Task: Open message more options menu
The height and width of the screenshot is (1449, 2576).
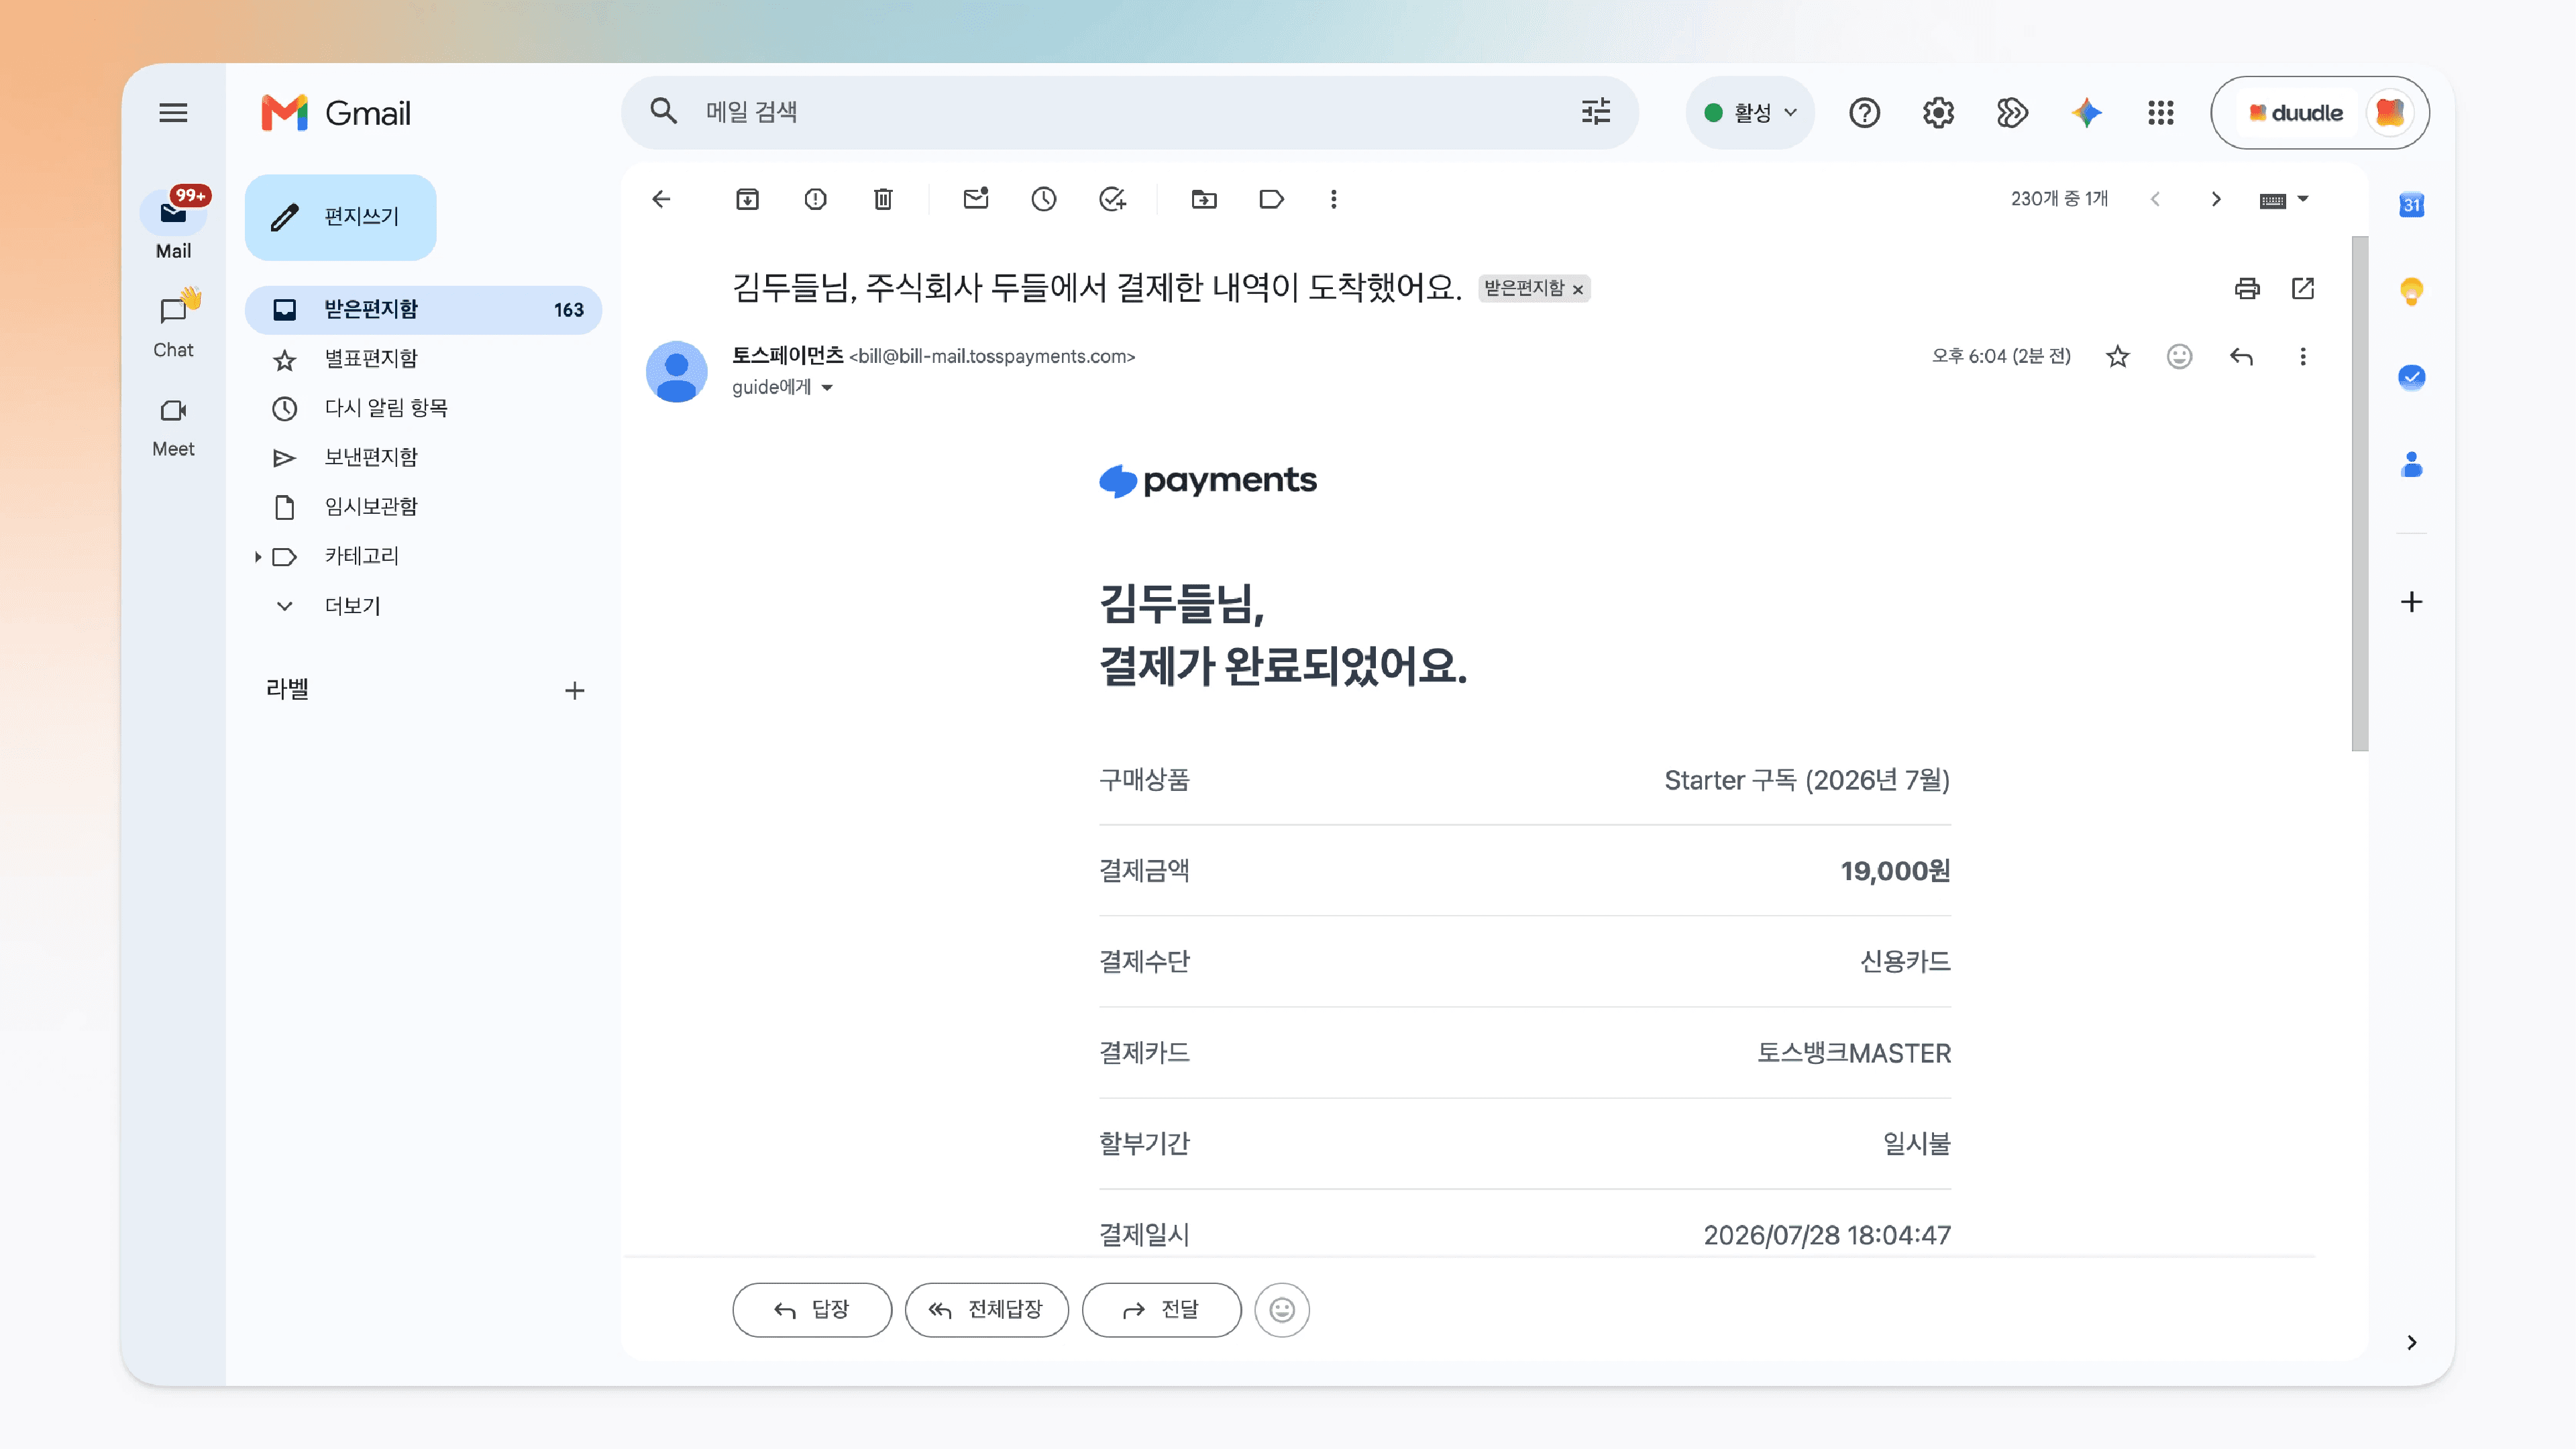Action: [2303, 357]
